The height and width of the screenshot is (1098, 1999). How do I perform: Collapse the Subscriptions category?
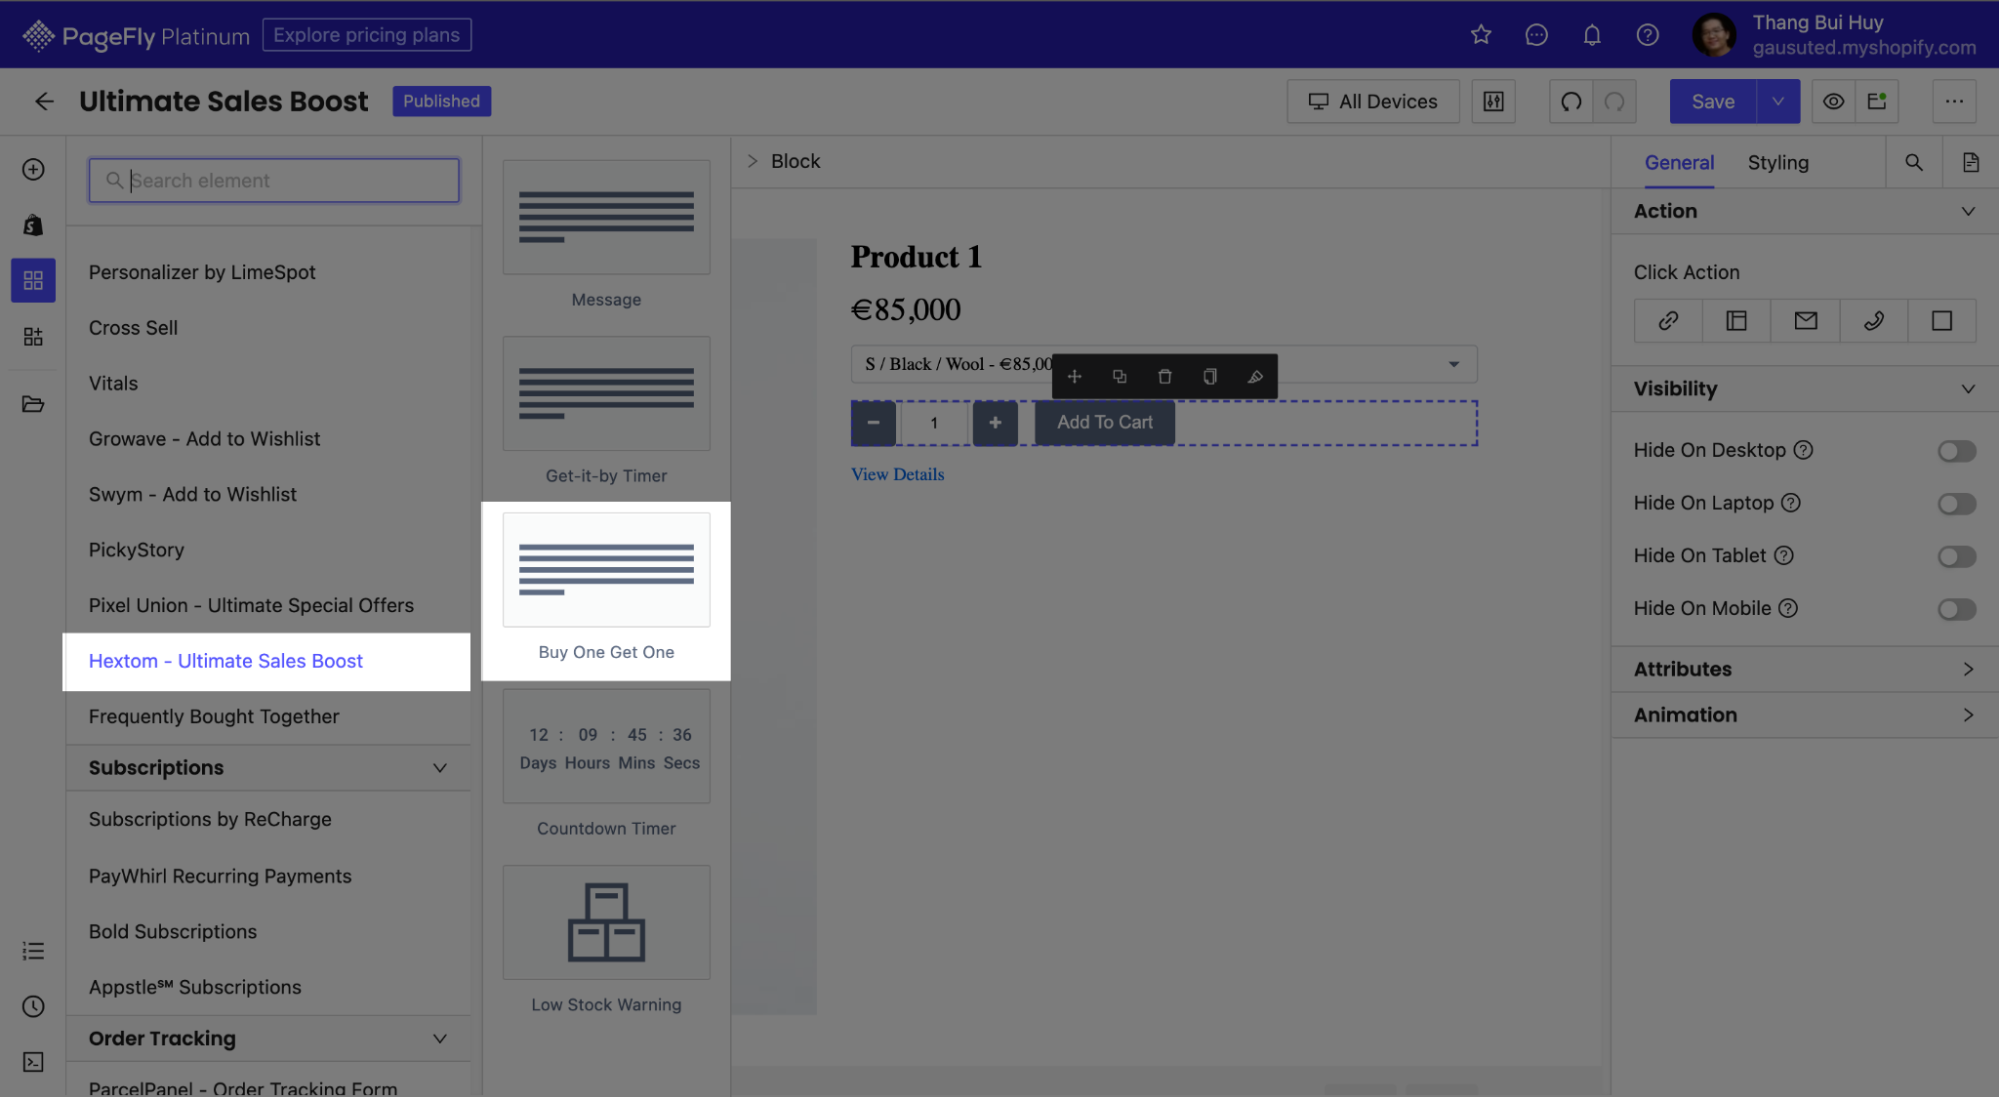pyautogui.click(x=439, y=768)
